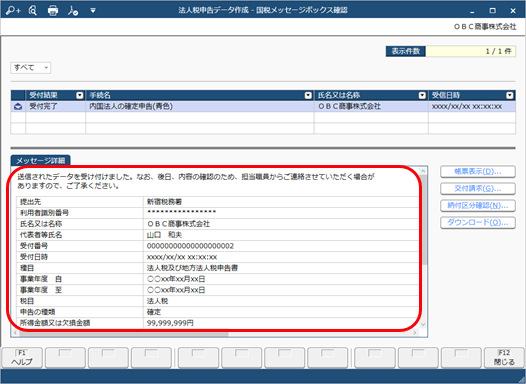Click the search-plus icon in the title bar
The height and width of the screenshot is (384, 526).
[x=13, y=10]
